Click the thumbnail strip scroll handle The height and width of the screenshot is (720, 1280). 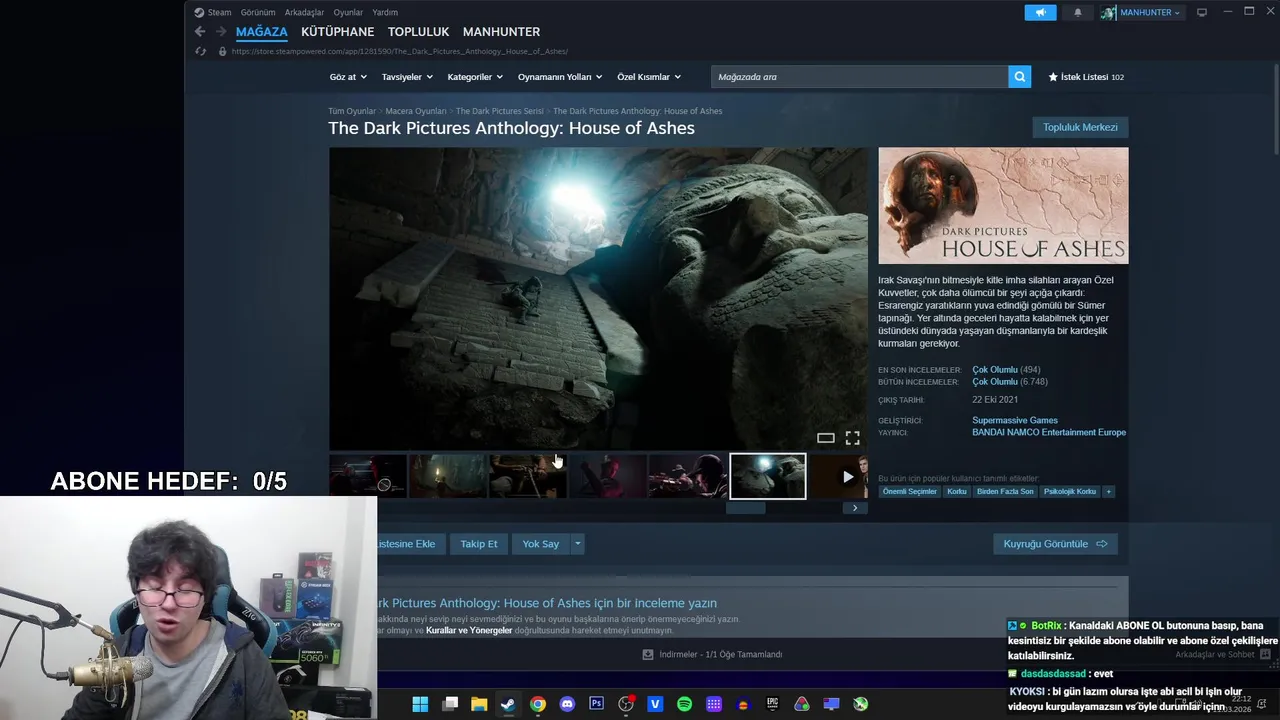[x=745, y=508]
